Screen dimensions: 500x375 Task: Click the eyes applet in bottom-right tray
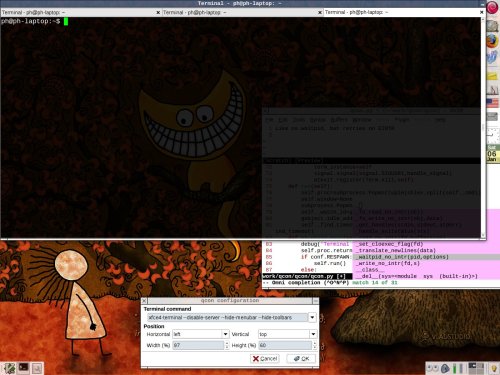(x=432, y=368)
